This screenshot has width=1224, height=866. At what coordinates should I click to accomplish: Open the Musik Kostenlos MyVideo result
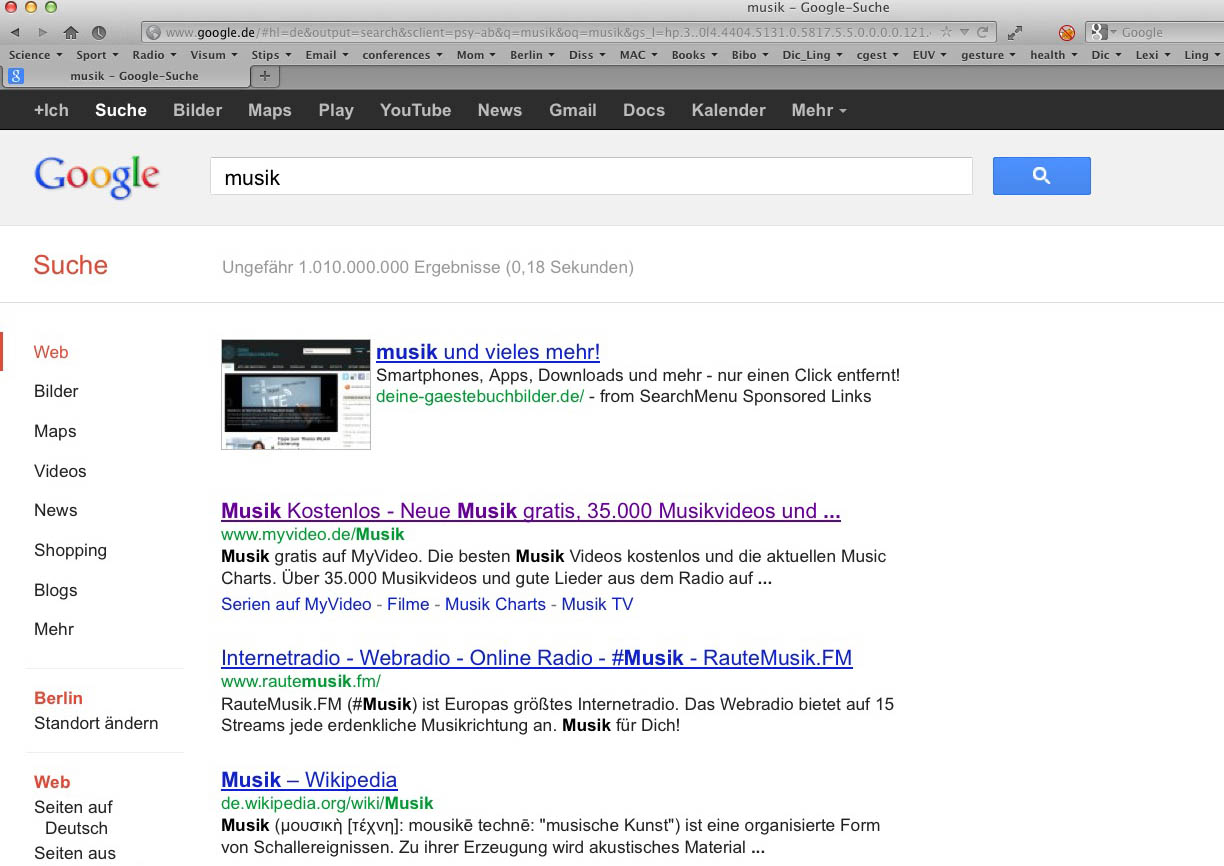pos(531,511)
